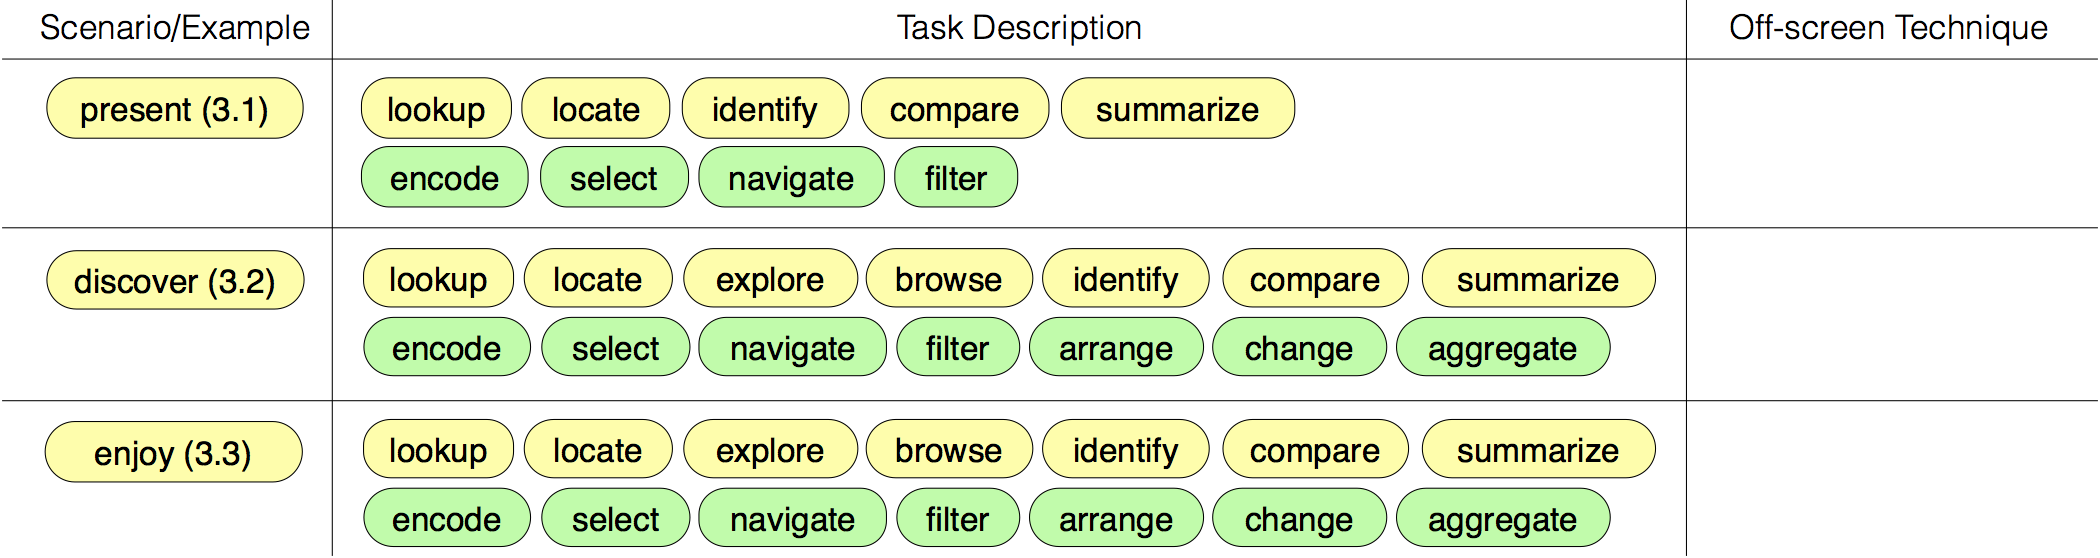Image resolution: width=2100 pixels, height=558 pixels.
Task: Click the "navigate" pill in the enjoy row
Action: point(792,519)
